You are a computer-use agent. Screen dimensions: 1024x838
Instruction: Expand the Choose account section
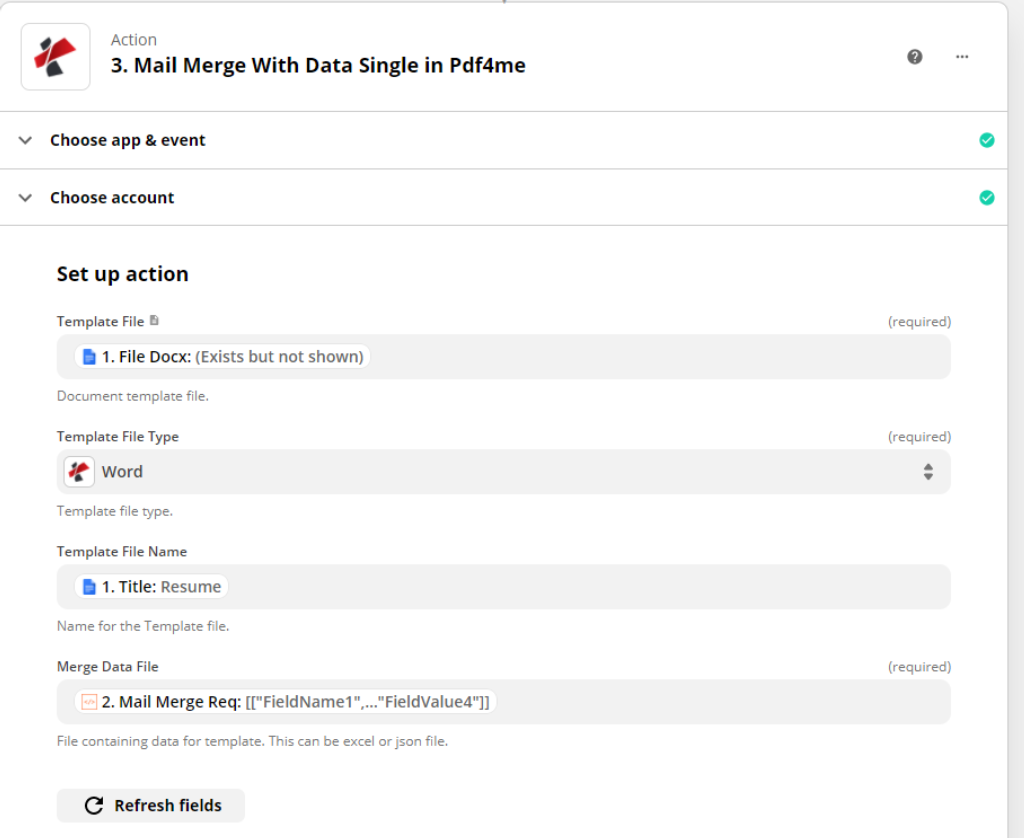26,198
